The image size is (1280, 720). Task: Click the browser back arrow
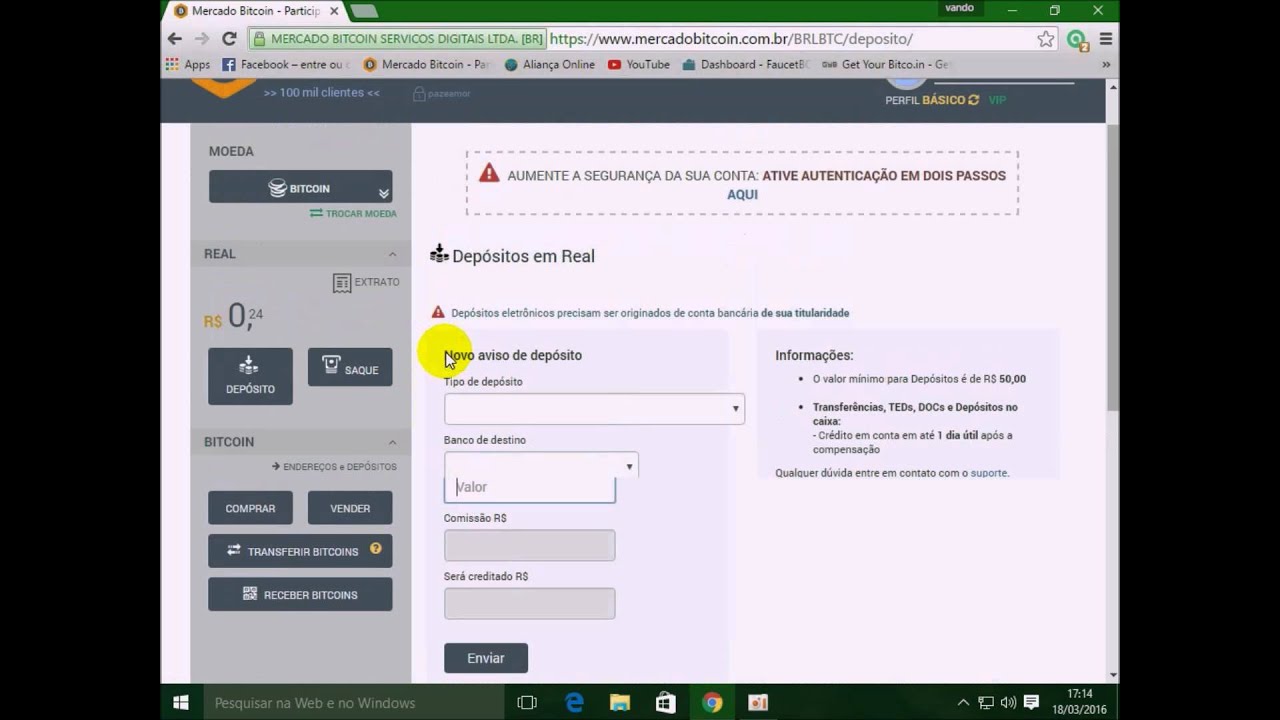pos(175,39)
